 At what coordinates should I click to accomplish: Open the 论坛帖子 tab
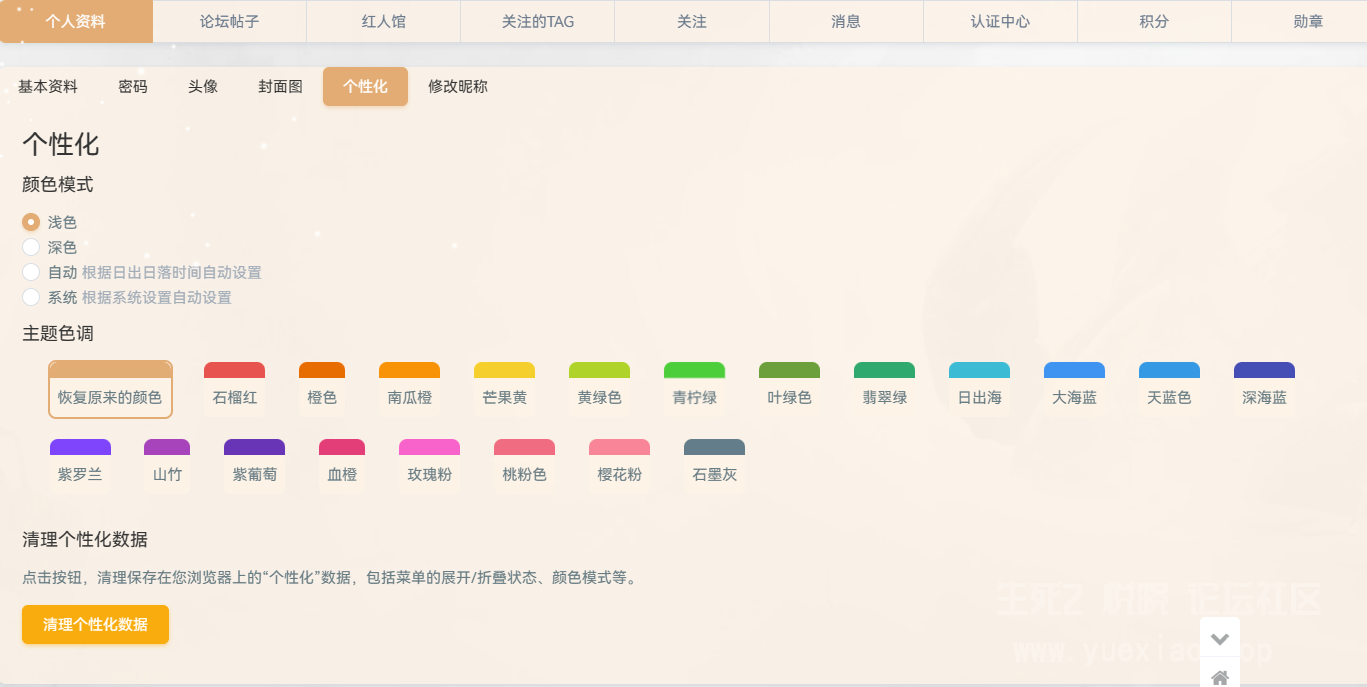[x=229, y=21]
